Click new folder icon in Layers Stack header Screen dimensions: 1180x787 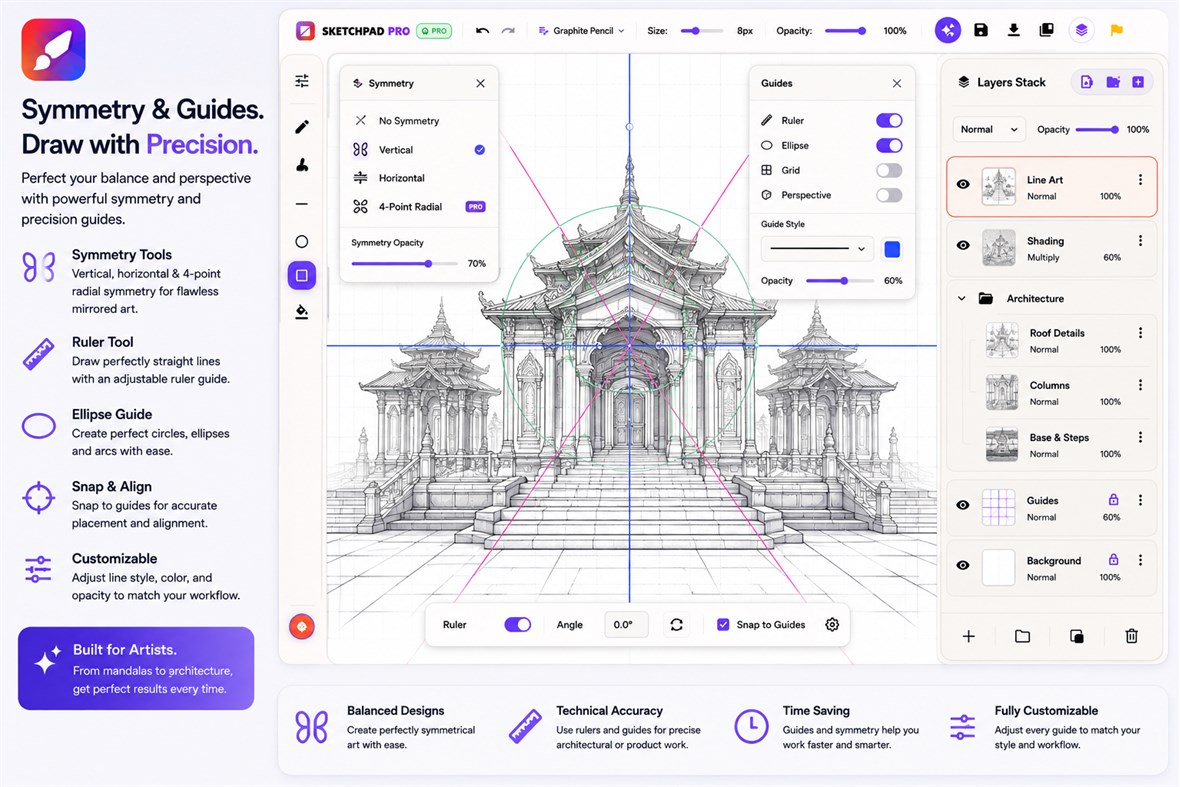pos(1113,82)
